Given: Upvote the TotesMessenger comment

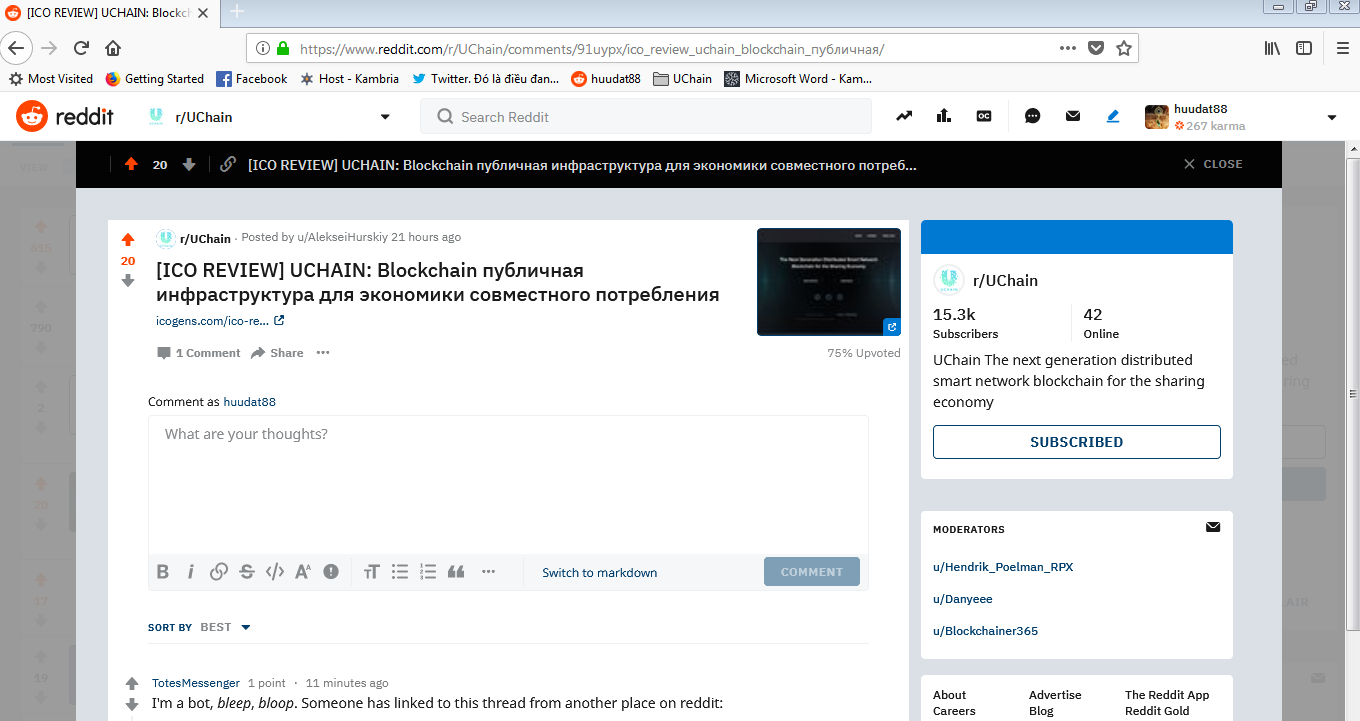Looking at the screenshot, I should click(132, 684).
